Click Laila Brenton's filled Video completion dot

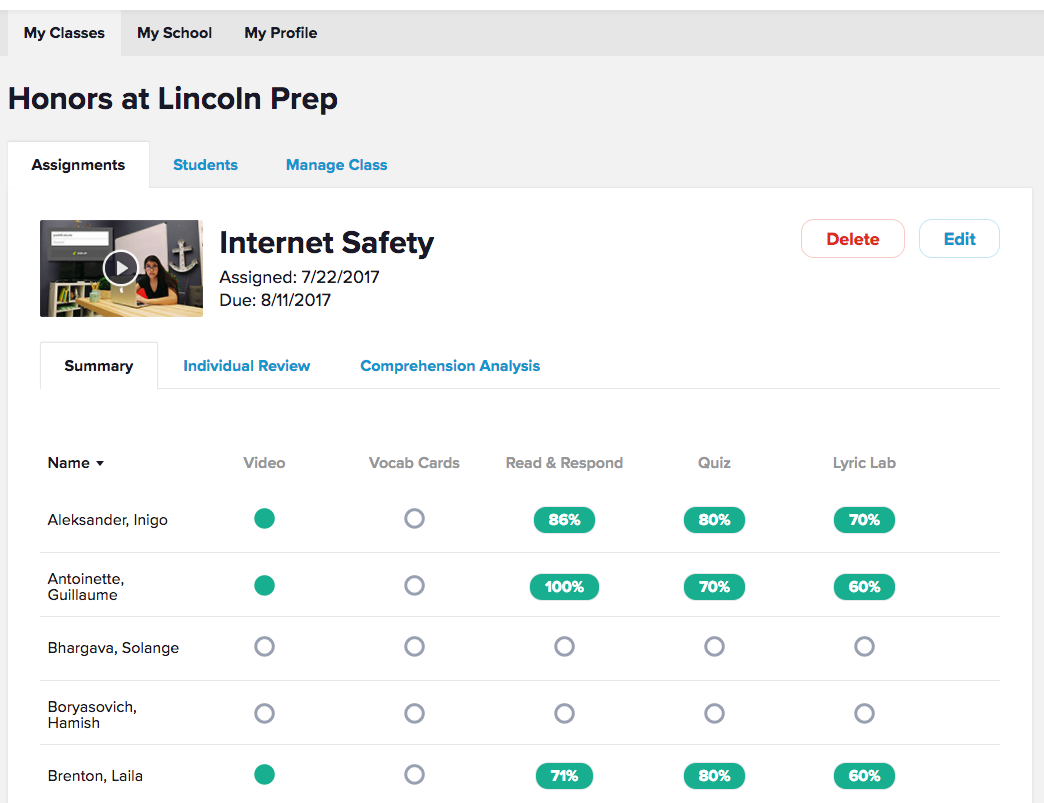[x=264, y=774]
